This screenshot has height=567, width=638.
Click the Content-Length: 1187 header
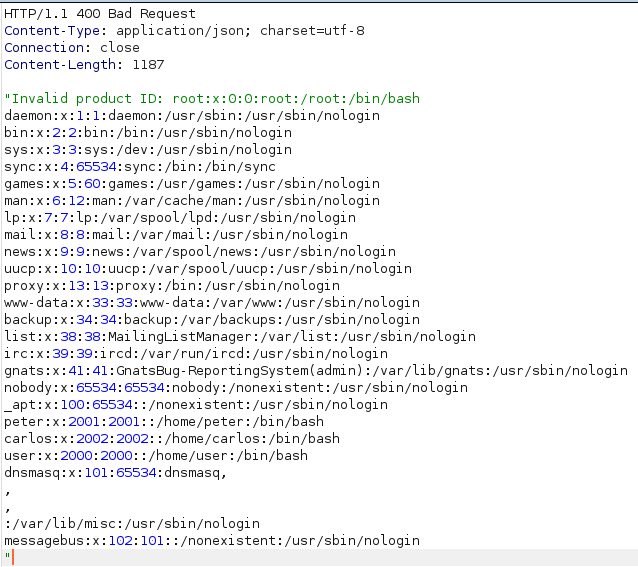pos(84,65)
